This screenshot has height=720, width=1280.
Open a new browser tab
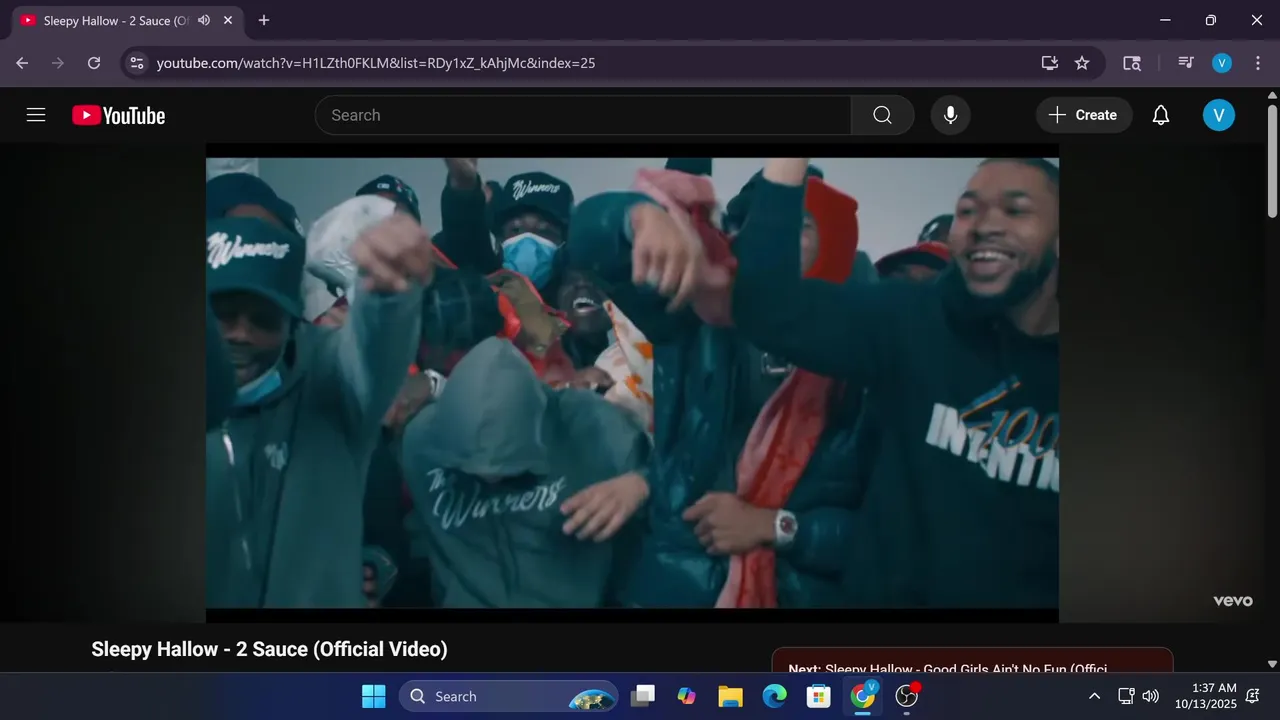264,20
